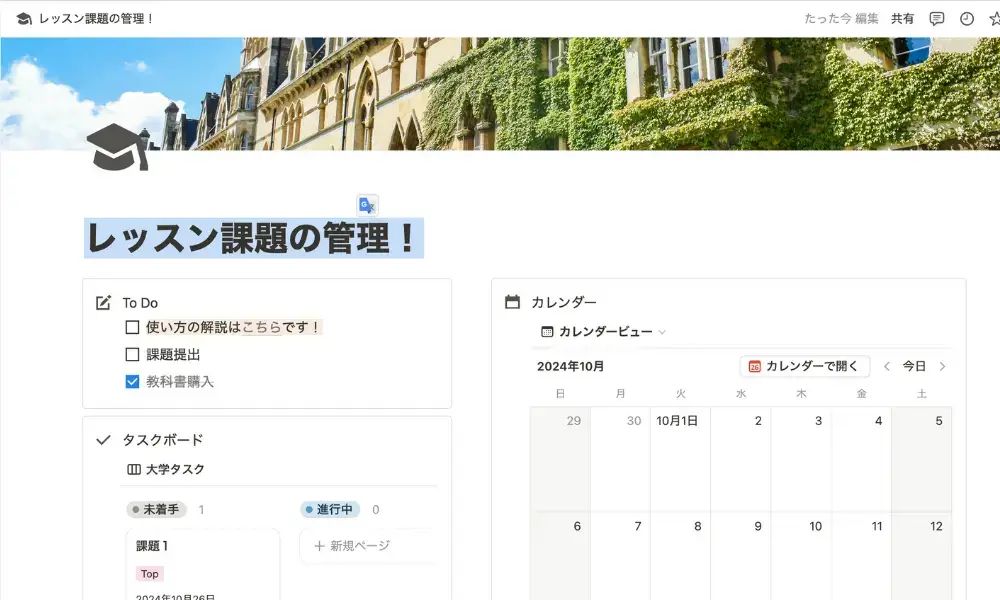Click the To Do edit pencil icon

103,302
